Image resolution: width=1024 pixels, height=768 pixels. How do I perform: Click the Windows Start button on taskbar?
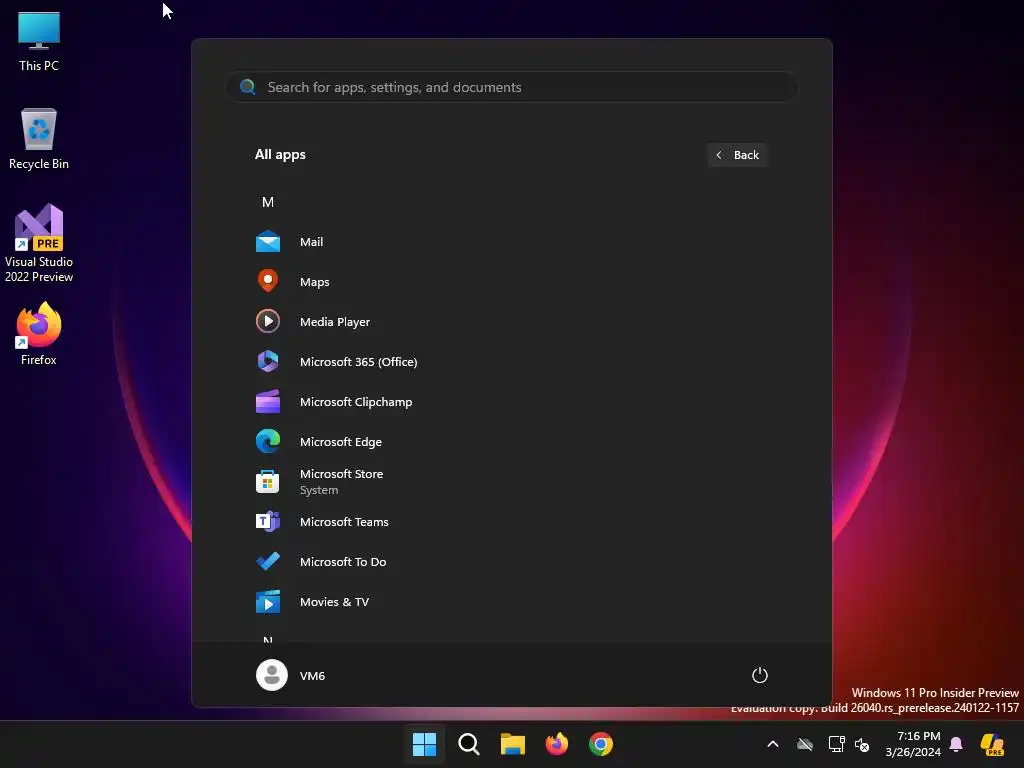pos(424,744)
